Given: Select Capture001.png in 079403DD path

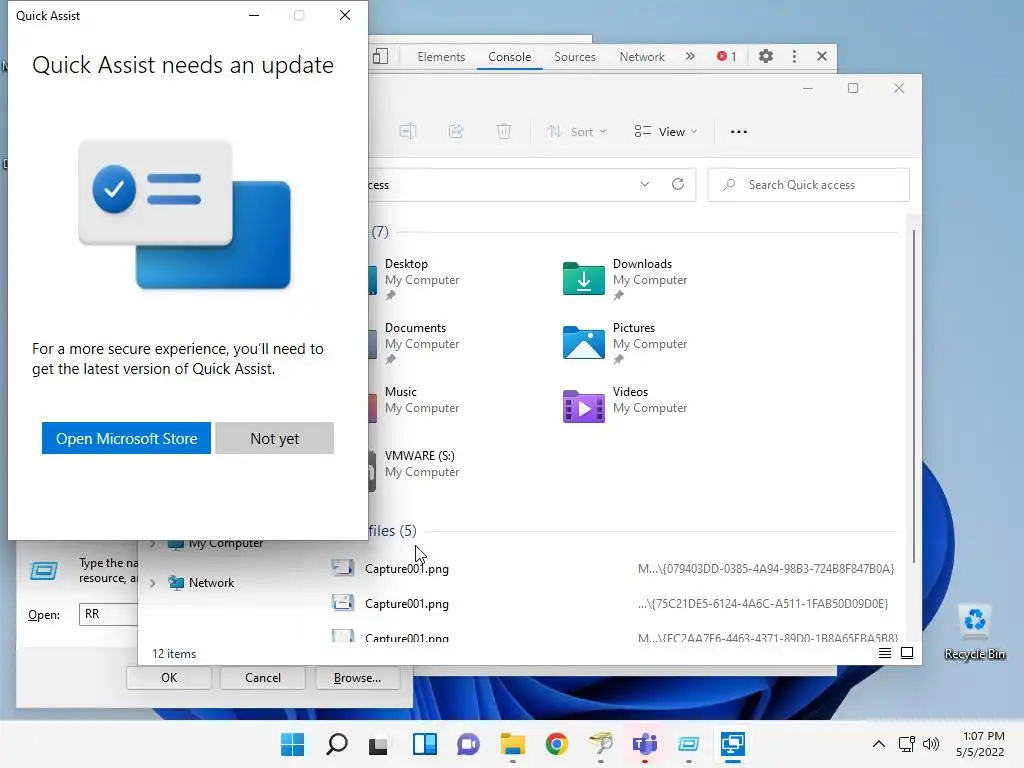Looking at the screenshot, I should [x=407, y=569].
